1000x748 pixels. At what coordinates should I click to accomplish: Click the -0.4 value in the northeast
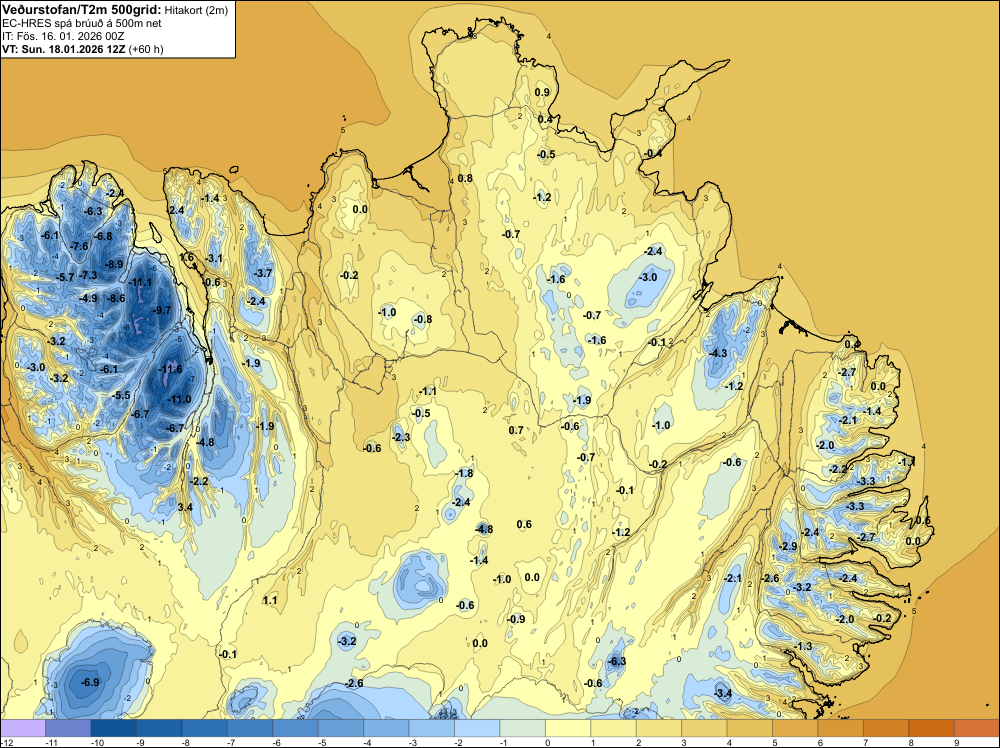[x=653, y=154]
